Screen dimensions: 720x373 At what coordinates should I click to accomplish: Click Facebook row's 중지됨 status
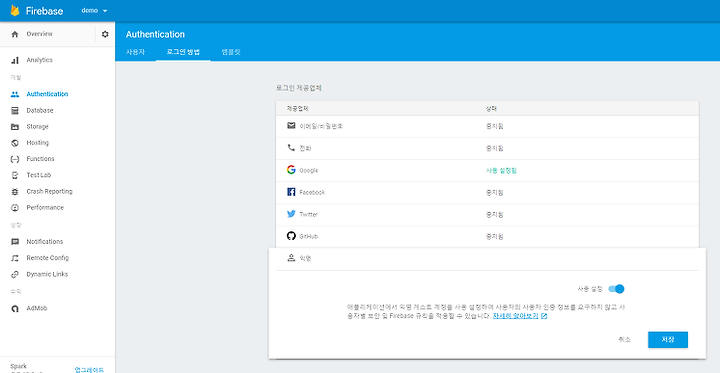pos(495,192)
